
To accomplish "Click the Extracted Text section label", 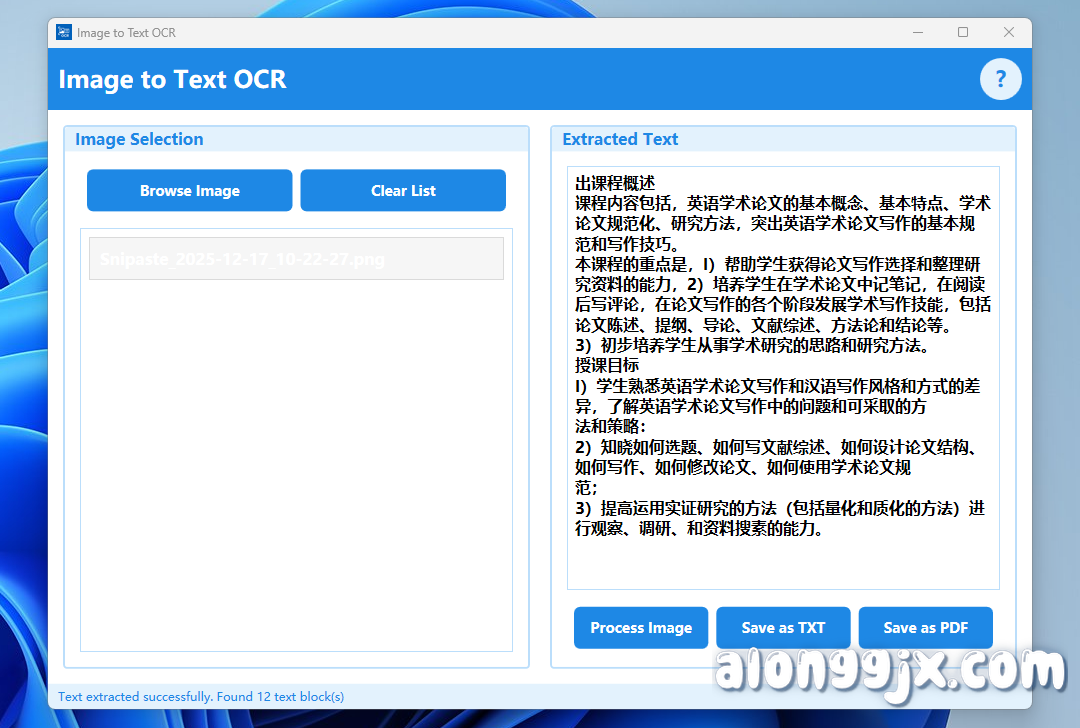I will tap(618, 139).
